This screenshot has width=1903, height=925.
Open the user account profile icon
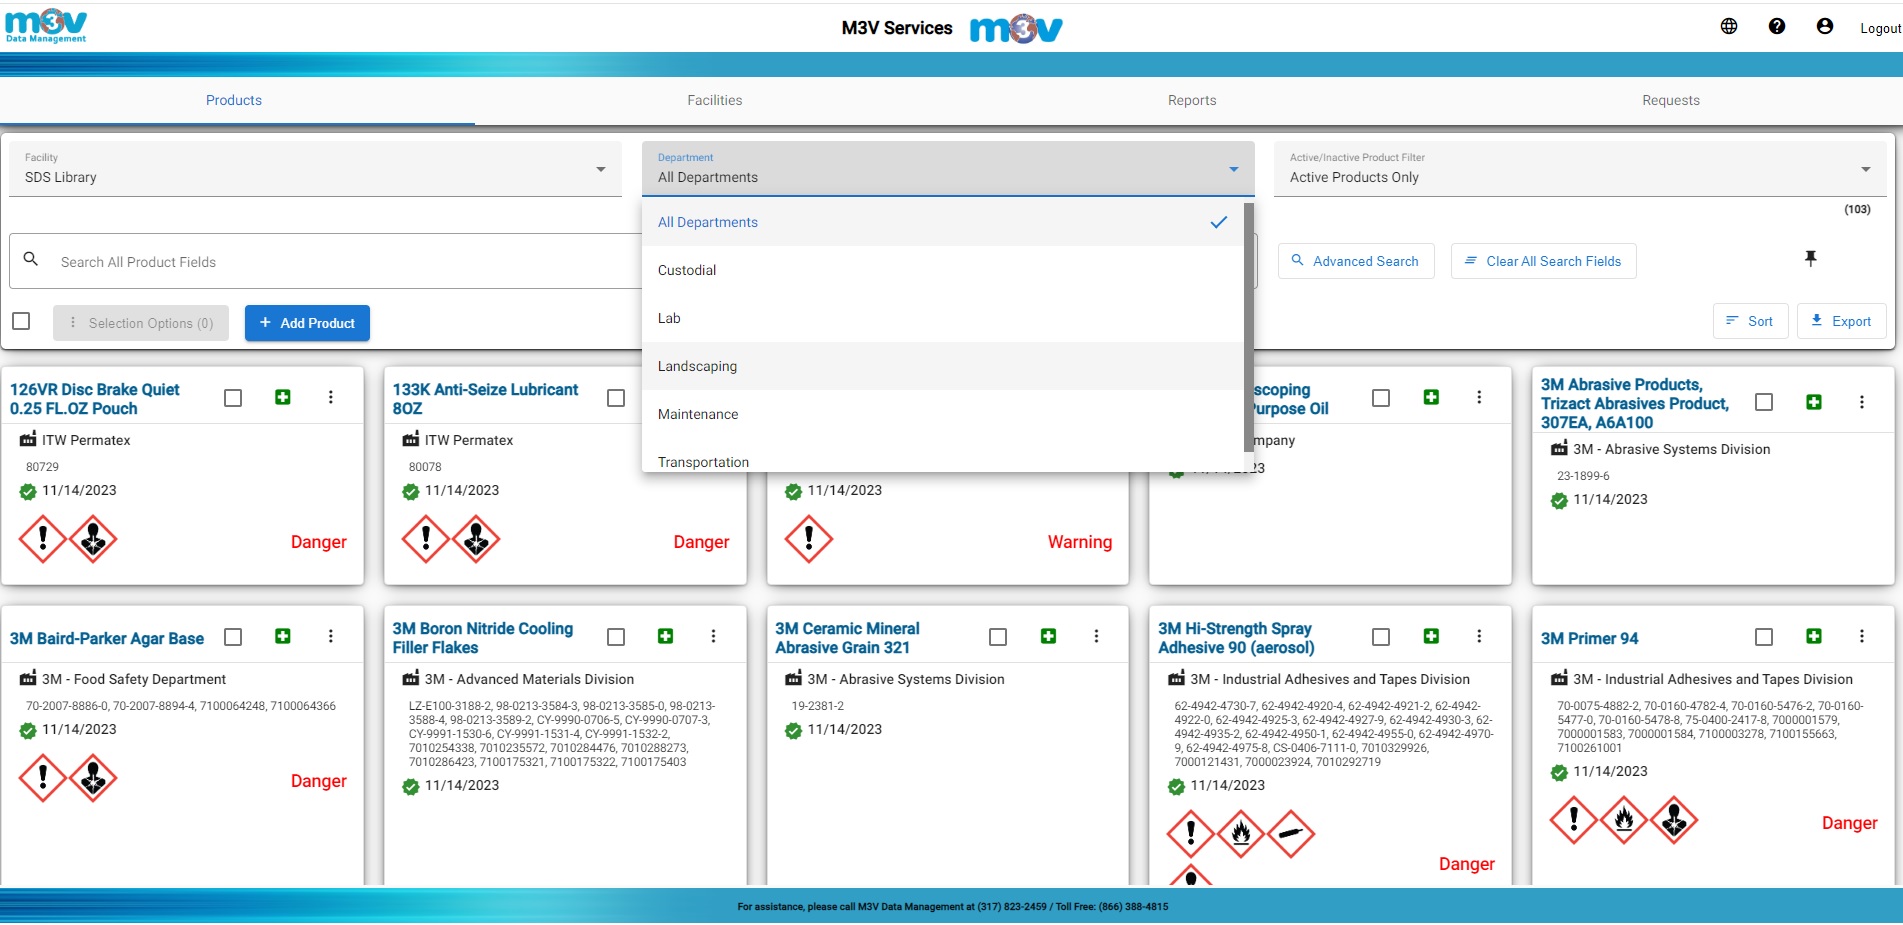pos(1825,27)
